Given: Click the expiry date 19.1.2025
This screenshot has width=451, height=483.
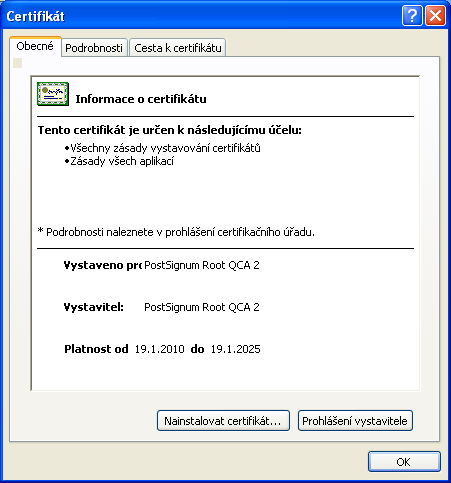Looking at the screenshot, I should click(x=235, y=349).
